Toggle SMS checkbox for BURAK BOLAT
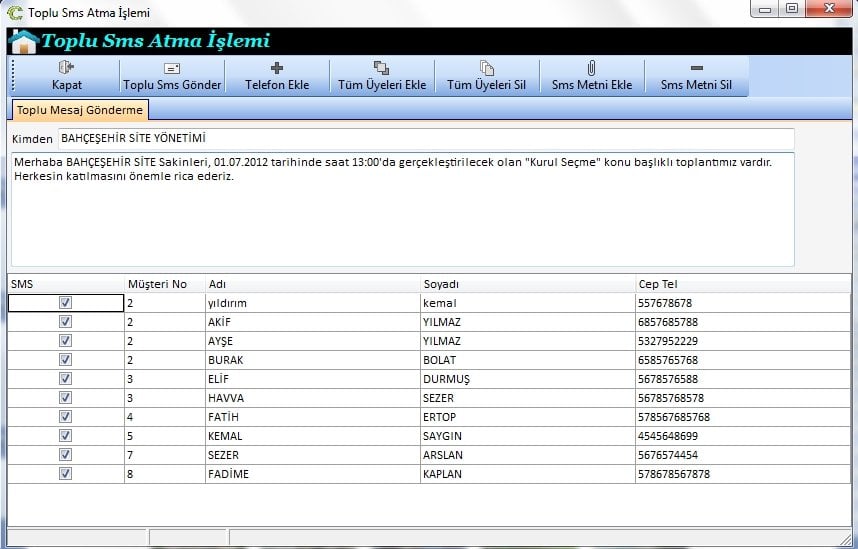This screenshot has height=549, width=858. [x=66, y=359]
